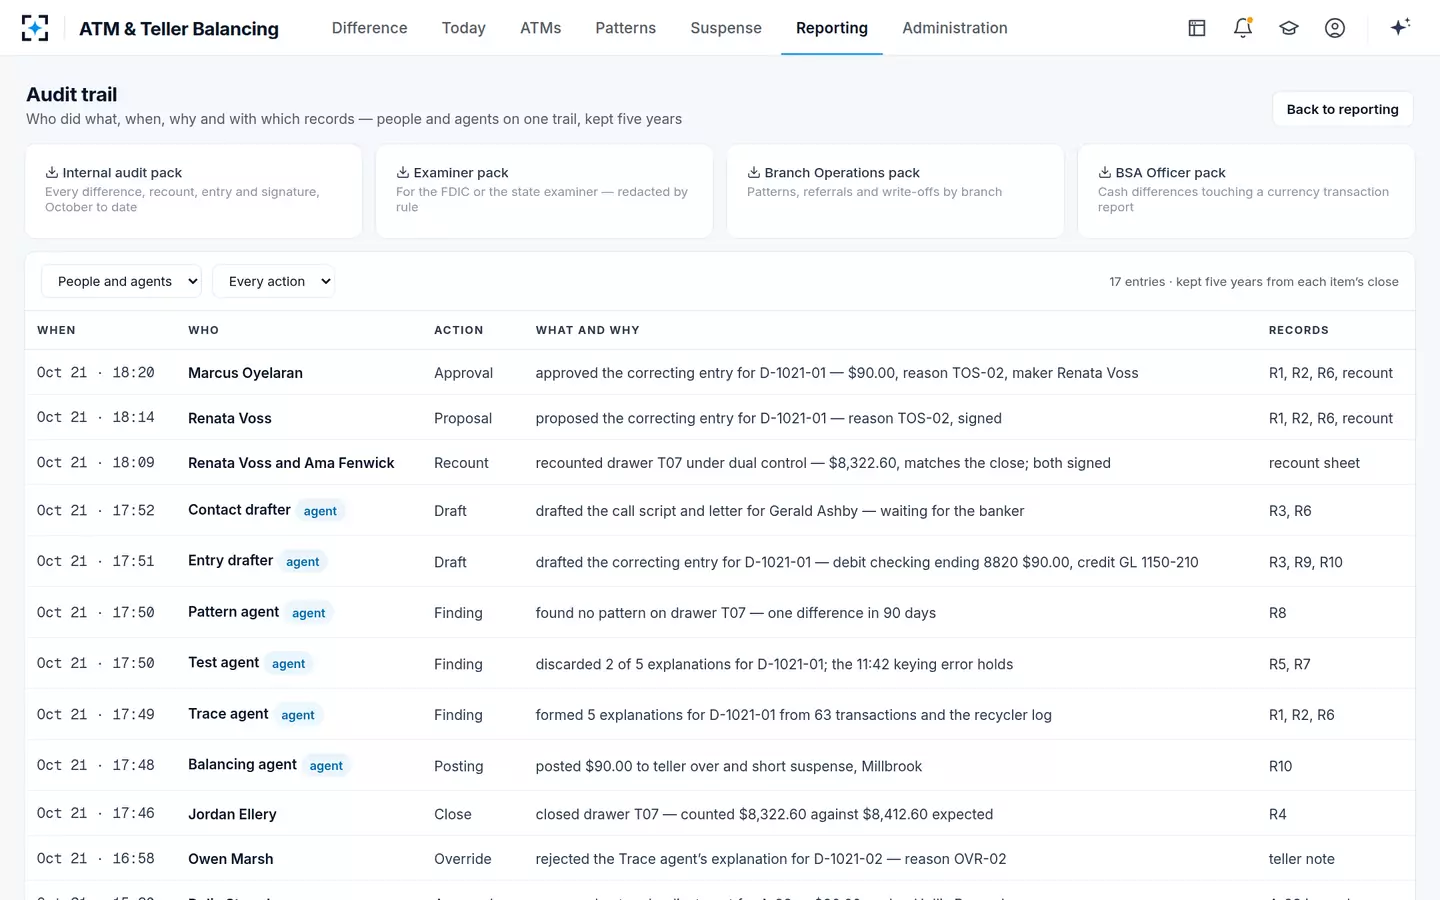The width and height of the screenshot is (1440, 900).
Task: Click the 'What and Why' column header
Action: pos(587,330)
